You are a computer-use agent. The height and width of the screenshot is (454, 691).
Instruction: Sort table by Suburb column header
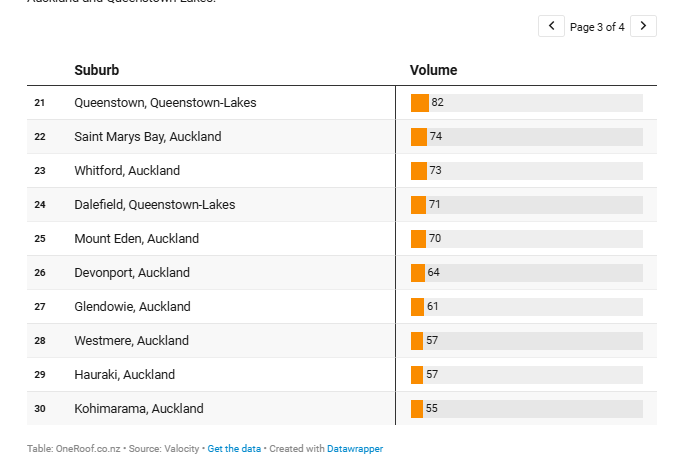[x=96, y=70]
